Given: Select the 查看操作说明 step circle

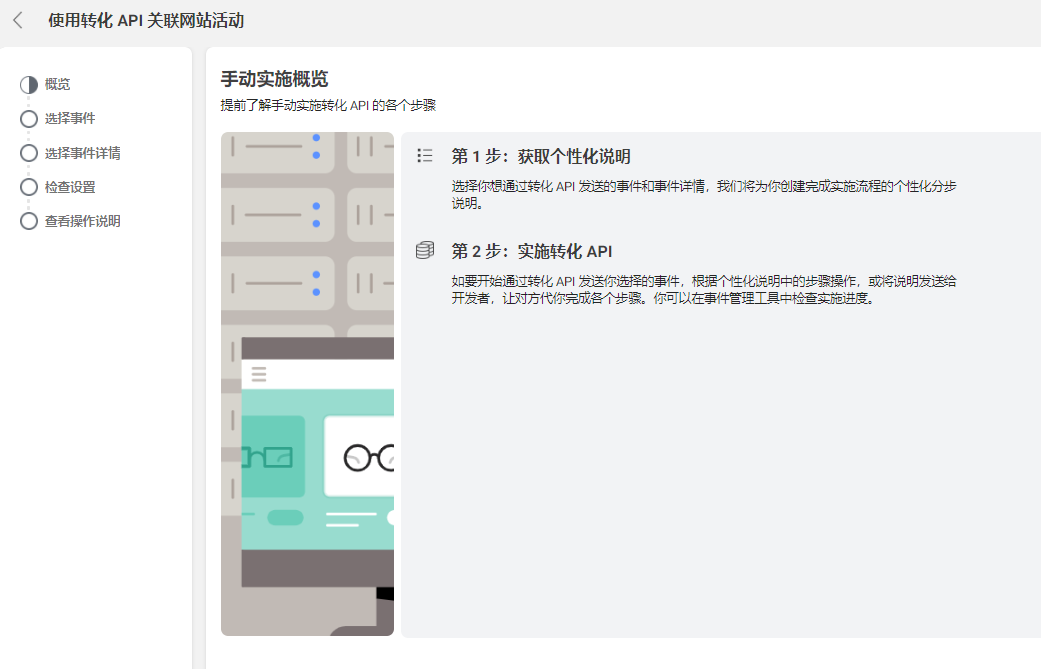Looking at the screenshot, I should coord(29,221).
